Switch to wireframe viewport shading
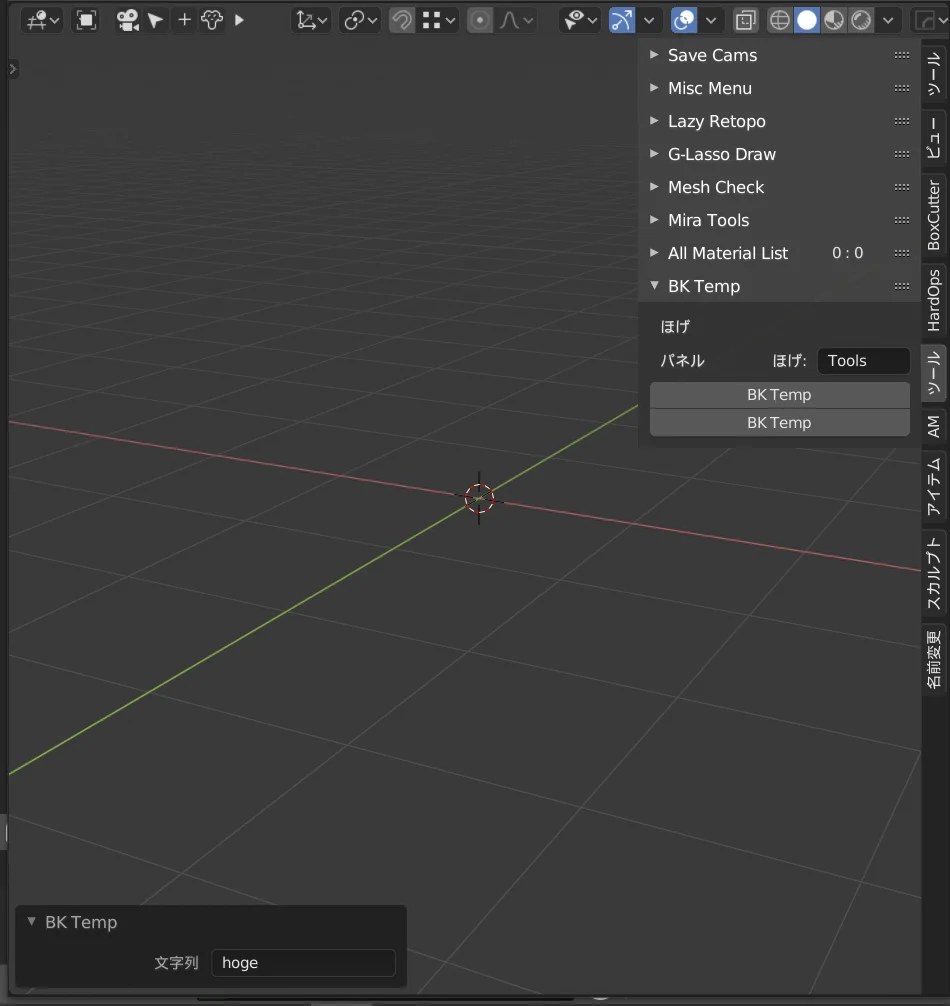Image resolution: width=950 pixels, height=1006 pixels. tap(778, 20)
